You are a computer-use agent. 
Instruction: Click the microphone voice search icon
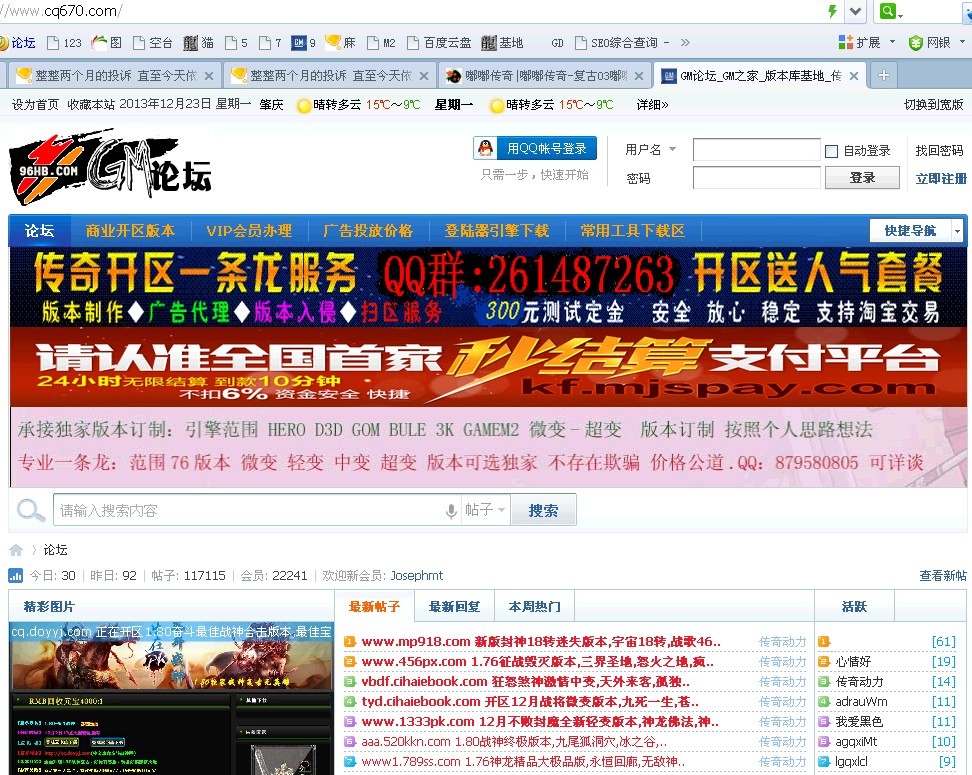pyautogui.click(x=451, y=511)
